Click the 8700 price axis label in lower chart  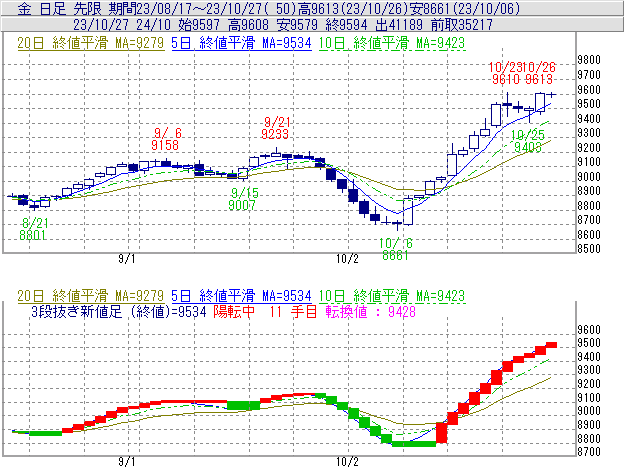coord(589,452)
